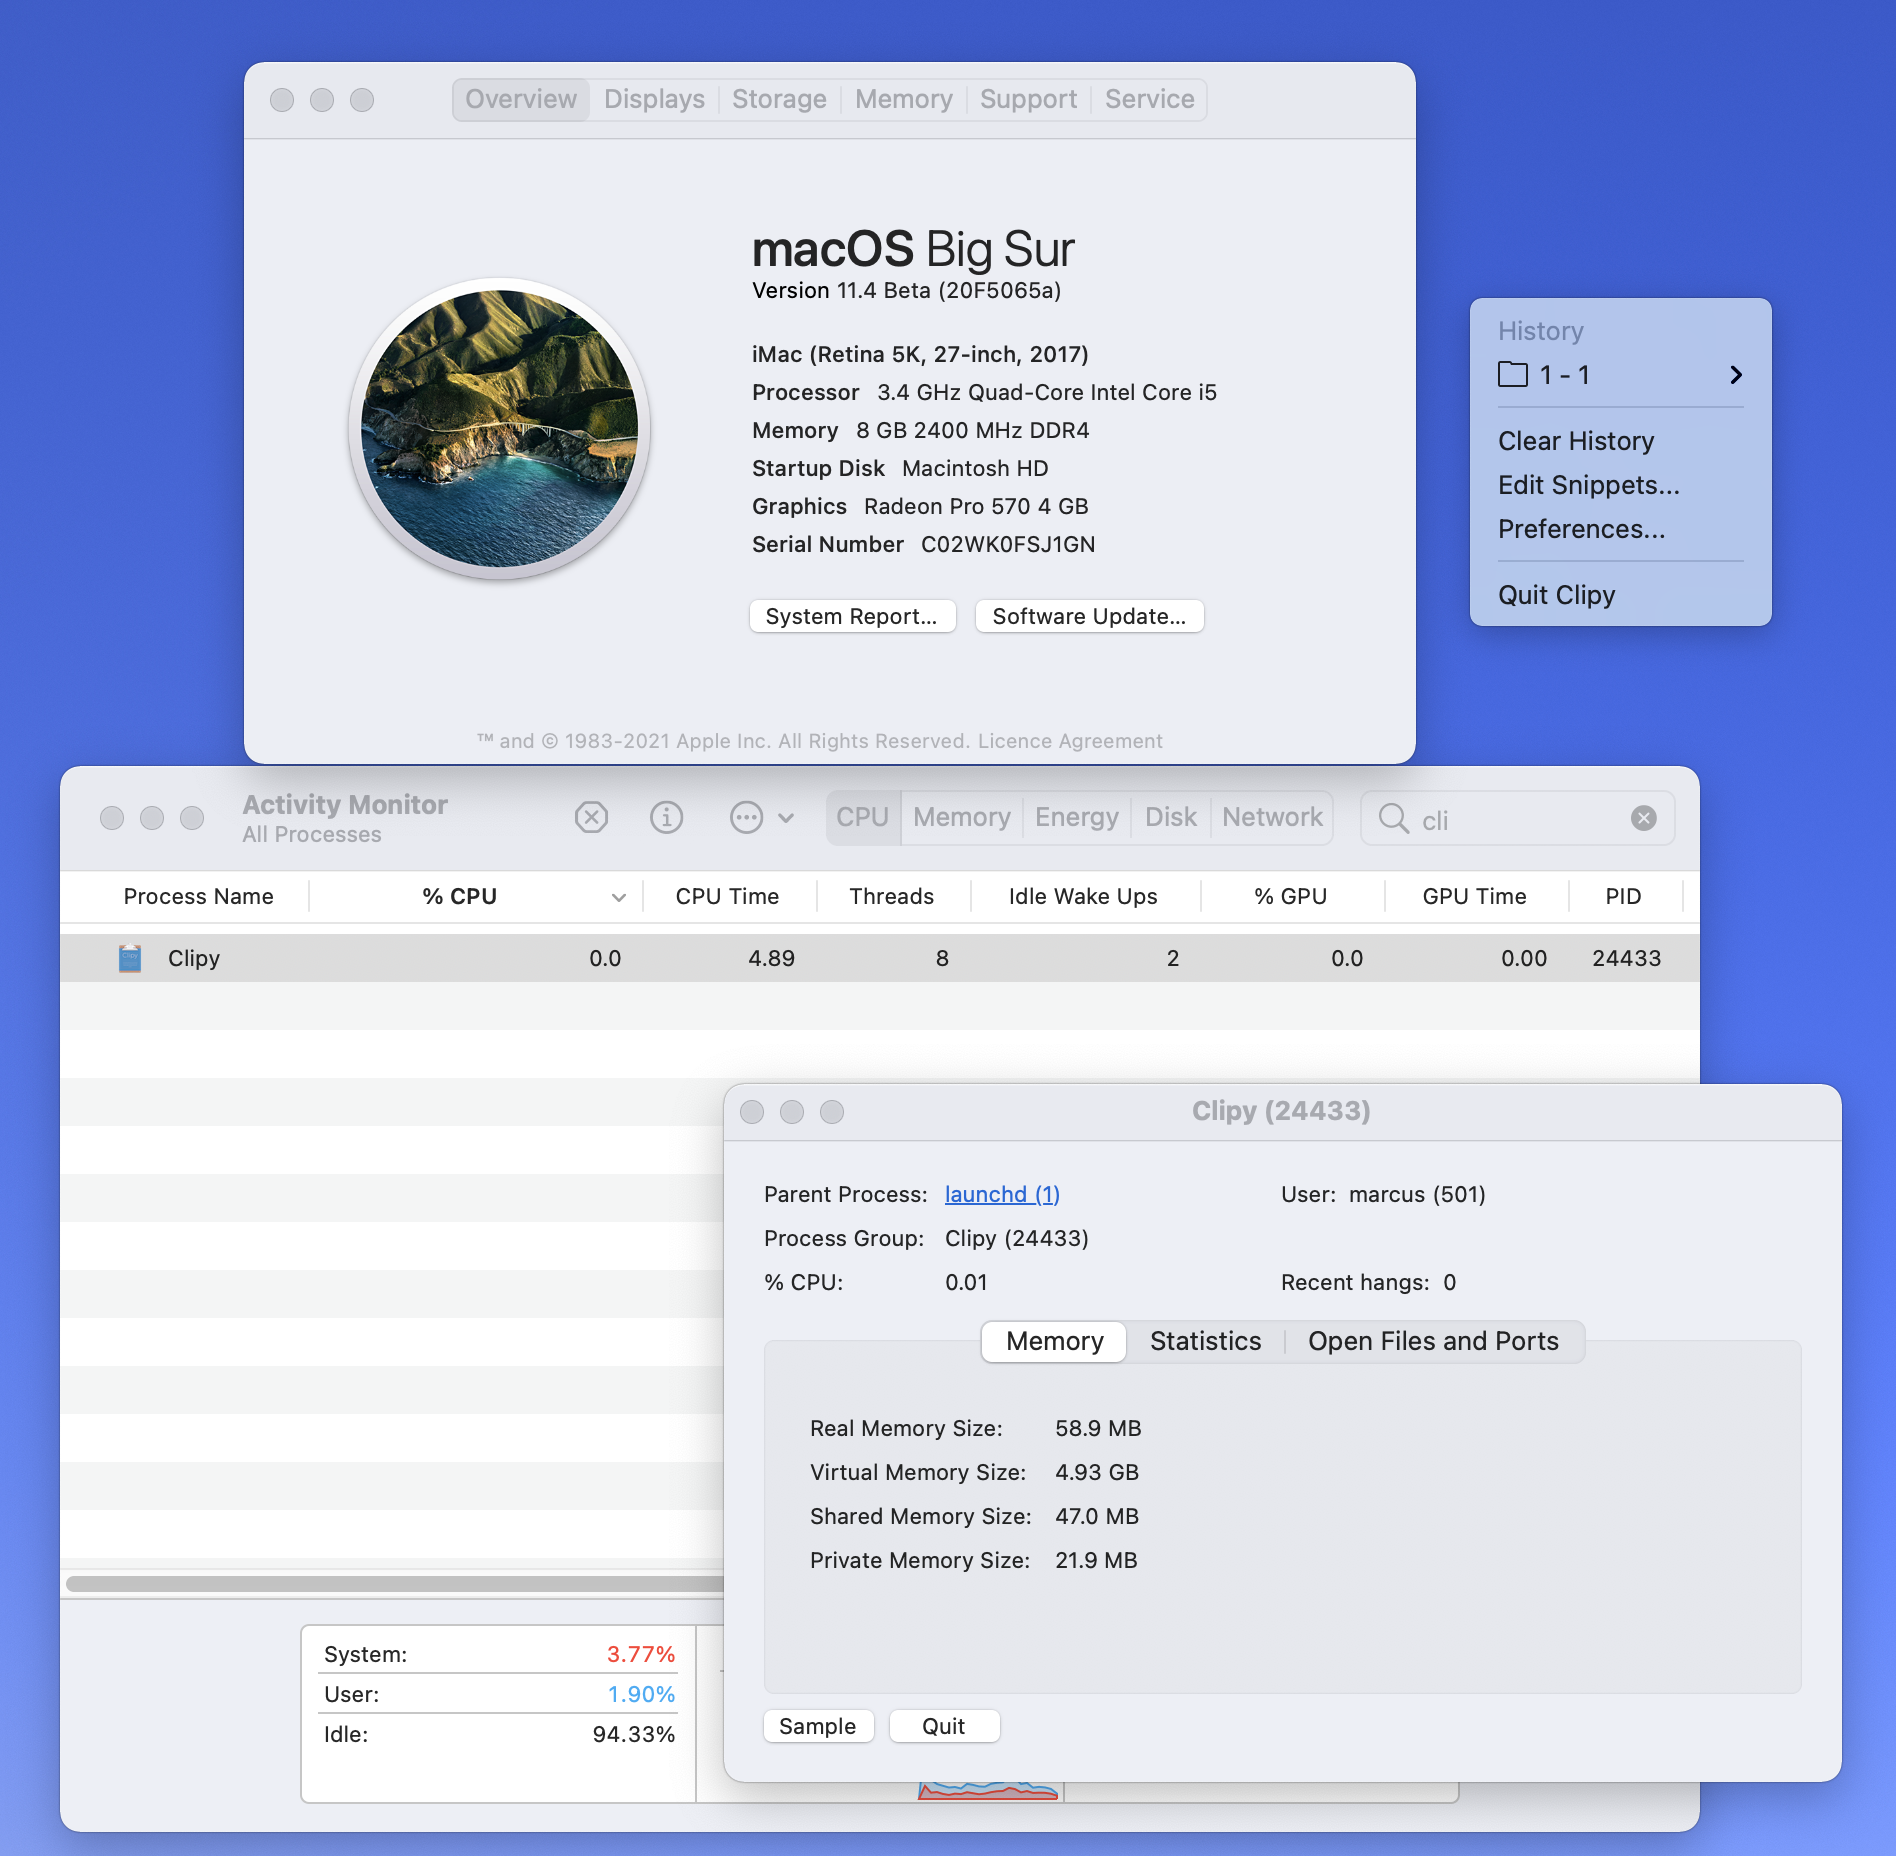
Task: Click the Clipy app icon in process row
Action: point(130,958)
